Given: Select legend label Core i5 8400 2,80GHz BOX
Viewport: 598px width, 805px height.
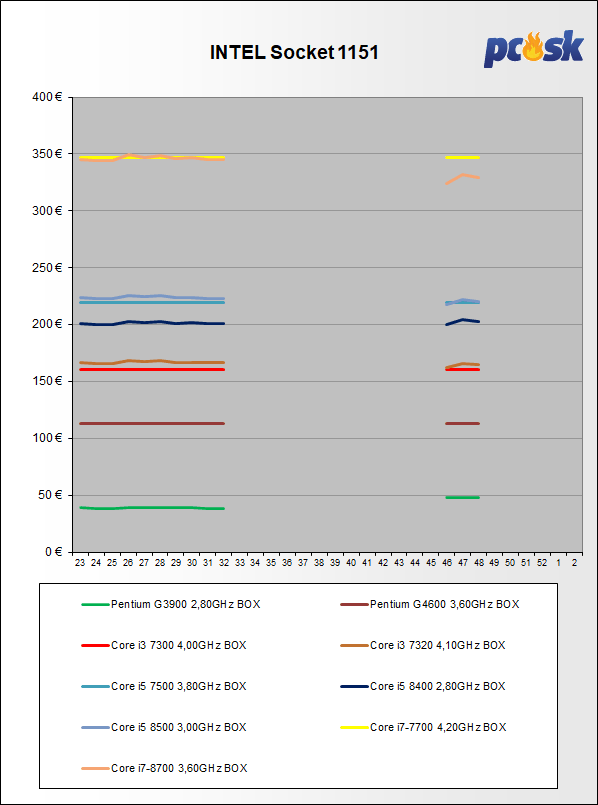Looking at the screenshot, I should pyautogui.click(x=438, y=686).
